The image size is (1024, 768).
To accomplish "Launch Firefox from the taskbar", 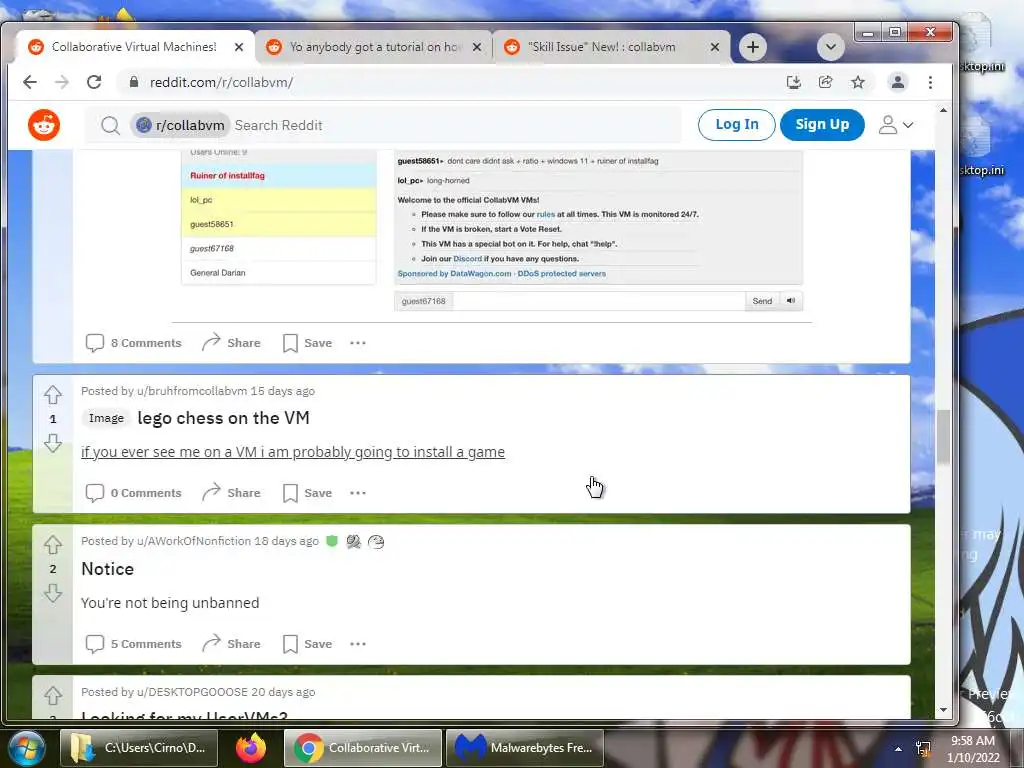I will (251, 748).
